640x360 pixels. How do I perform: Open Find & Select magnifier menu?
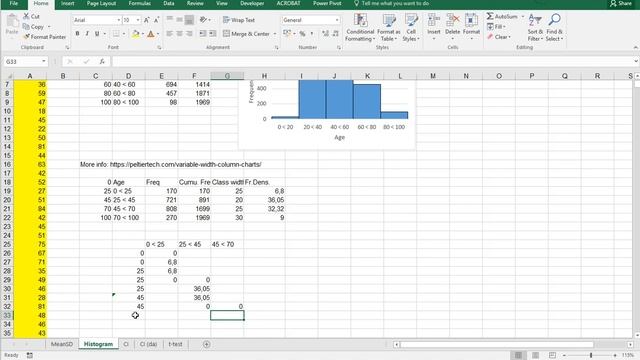554,27
